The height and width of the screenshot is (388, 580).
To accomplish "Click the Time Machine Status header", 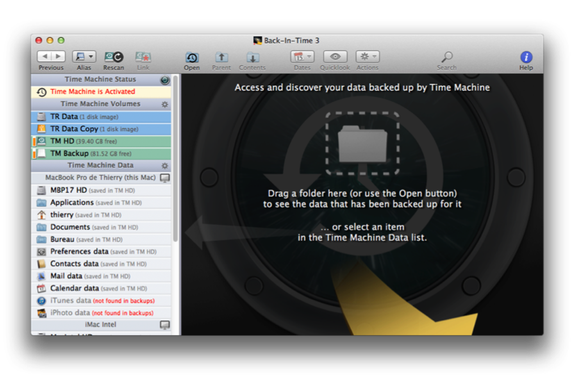I will [x=101, y=79].
